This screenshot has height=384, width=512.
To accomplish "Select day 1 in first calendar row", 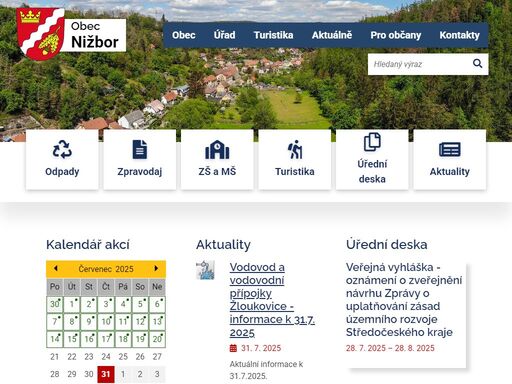I will (72, 304).
